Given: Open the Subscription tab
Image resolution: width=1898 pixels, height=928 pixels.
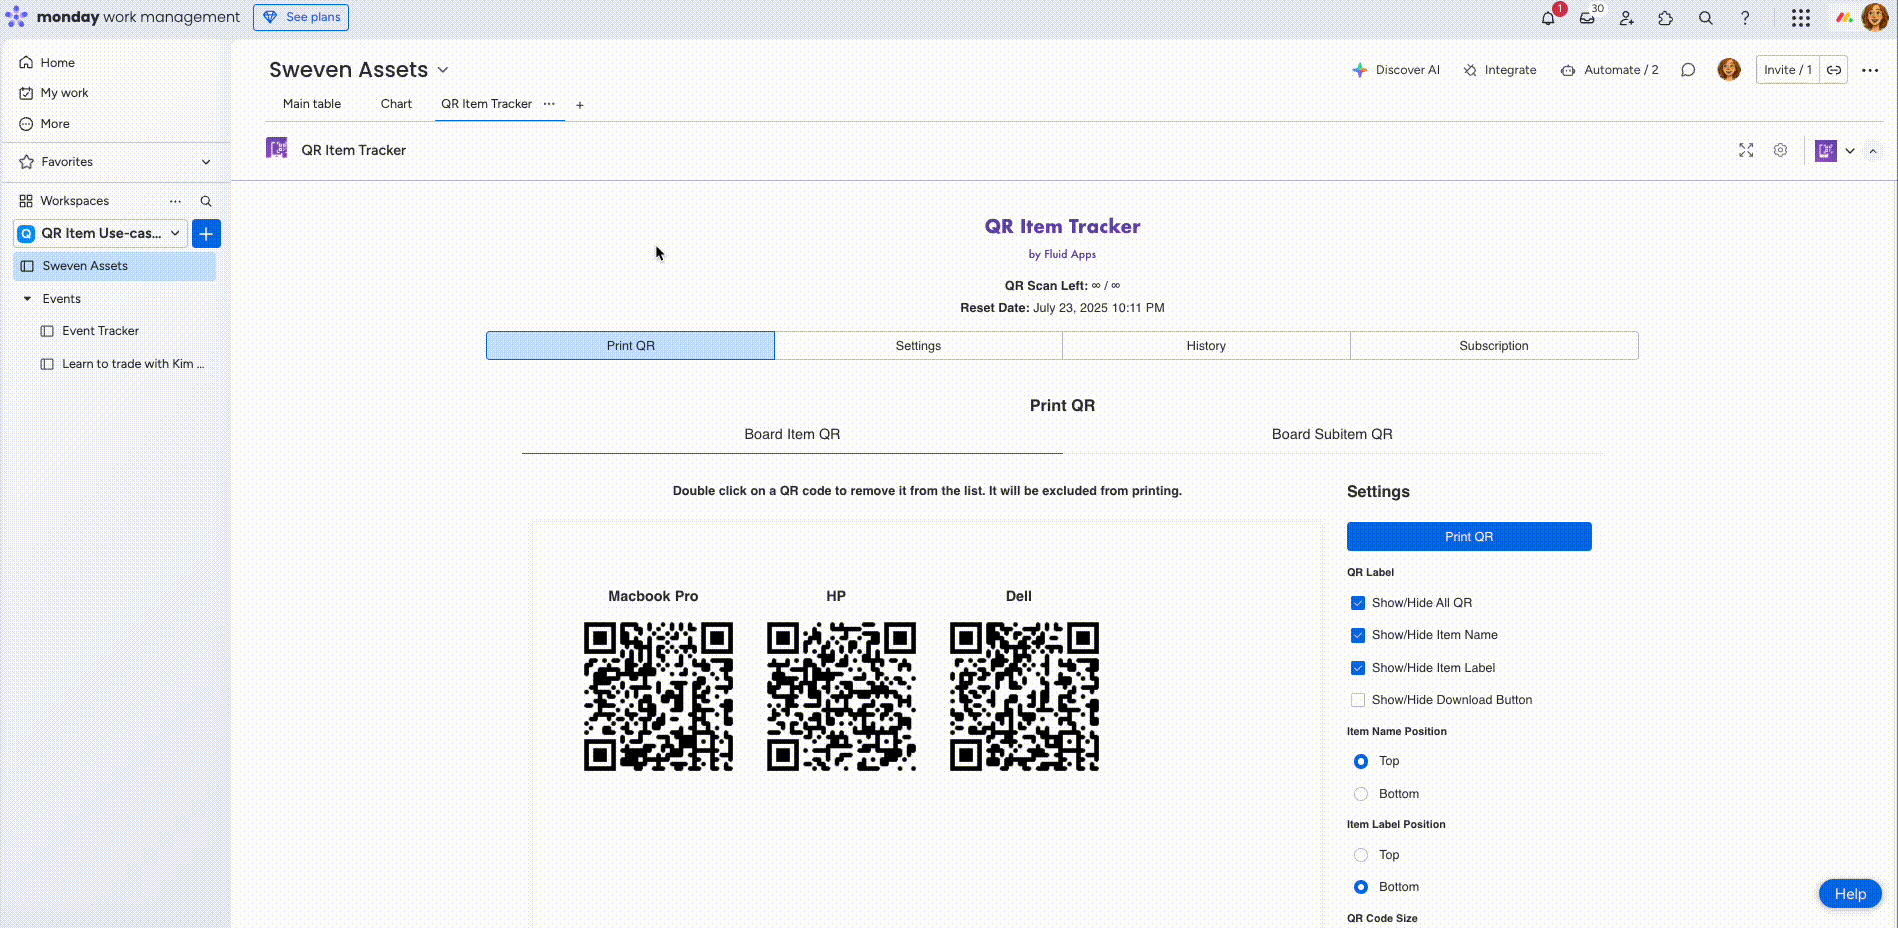Looking at the screenshot, I should (x=1494, y=346).
